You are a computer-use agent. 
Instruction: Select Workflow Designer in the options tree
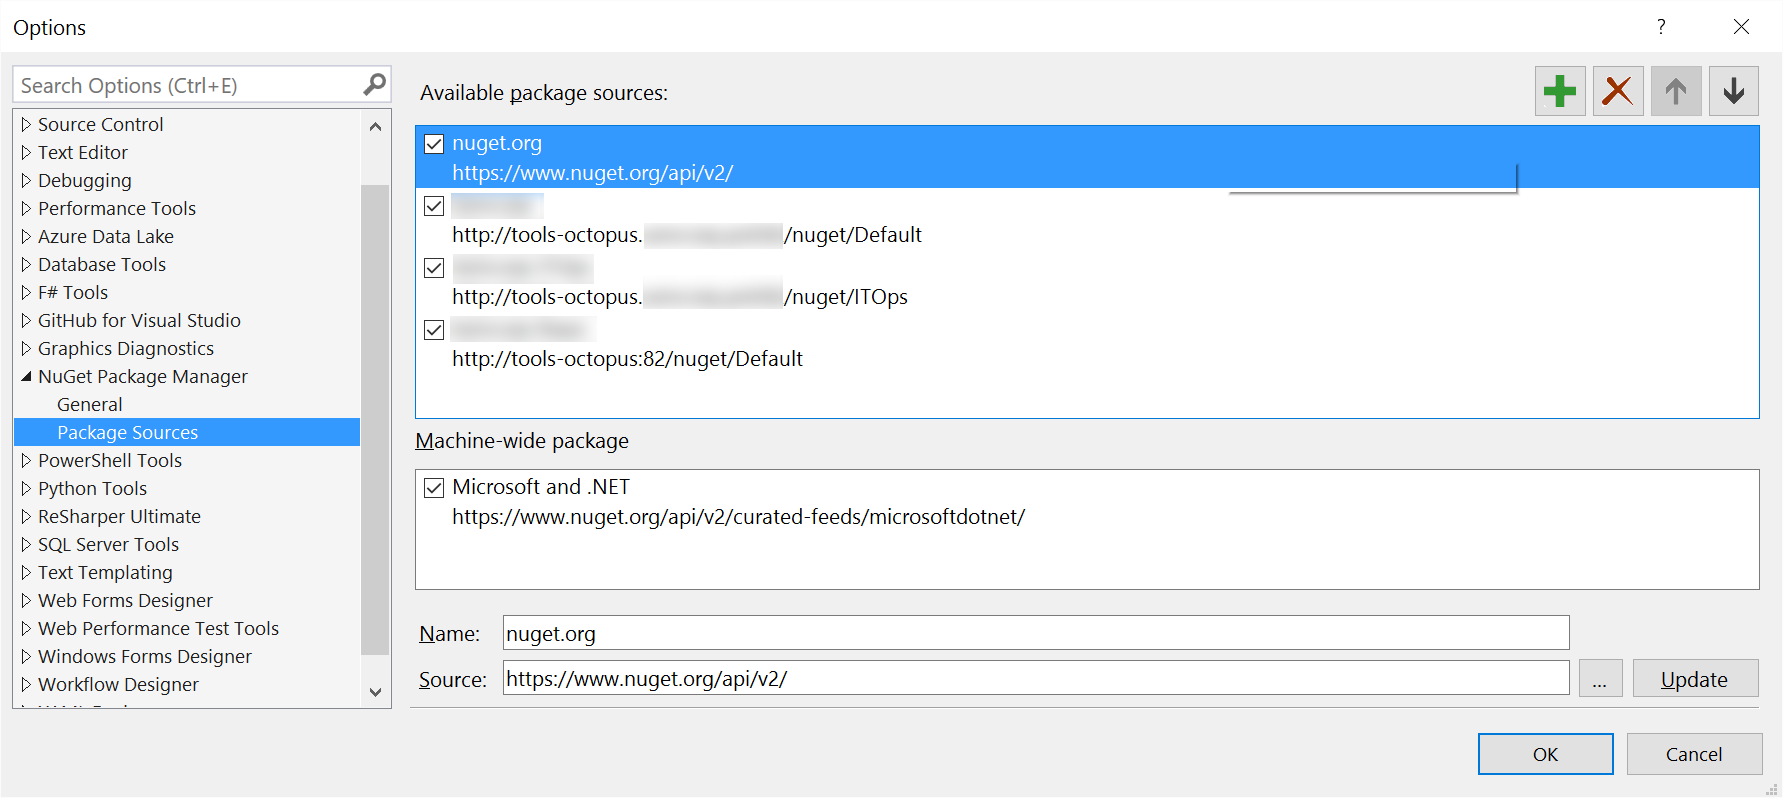click(x=118, y=685)
